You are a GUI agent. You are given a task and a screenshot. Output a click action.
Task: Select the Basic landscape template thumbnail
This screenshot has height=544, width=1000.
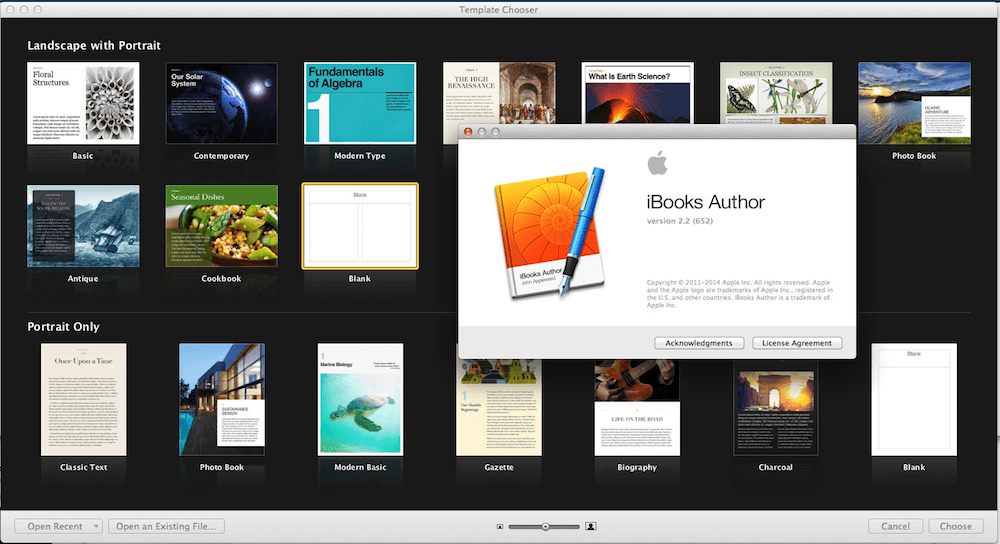coord(83,103)
